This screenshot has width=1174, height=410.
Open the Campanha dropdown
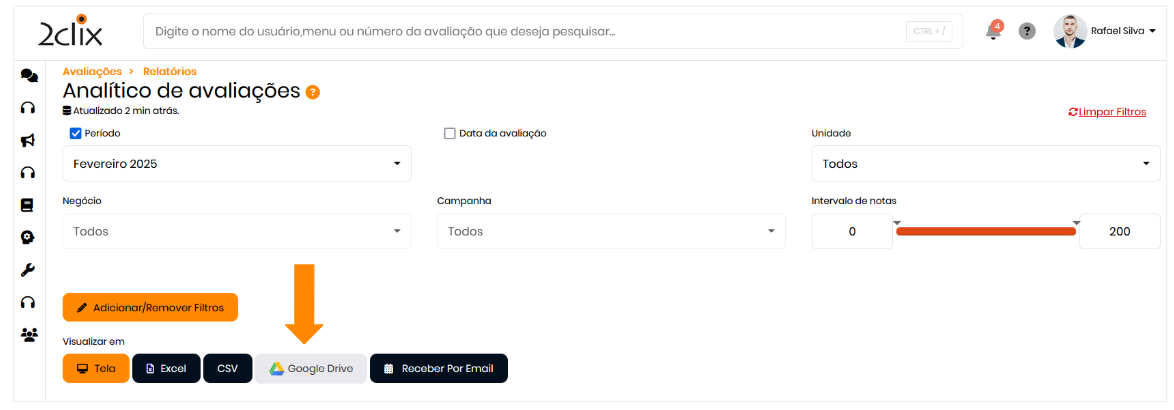pos(611,231)
